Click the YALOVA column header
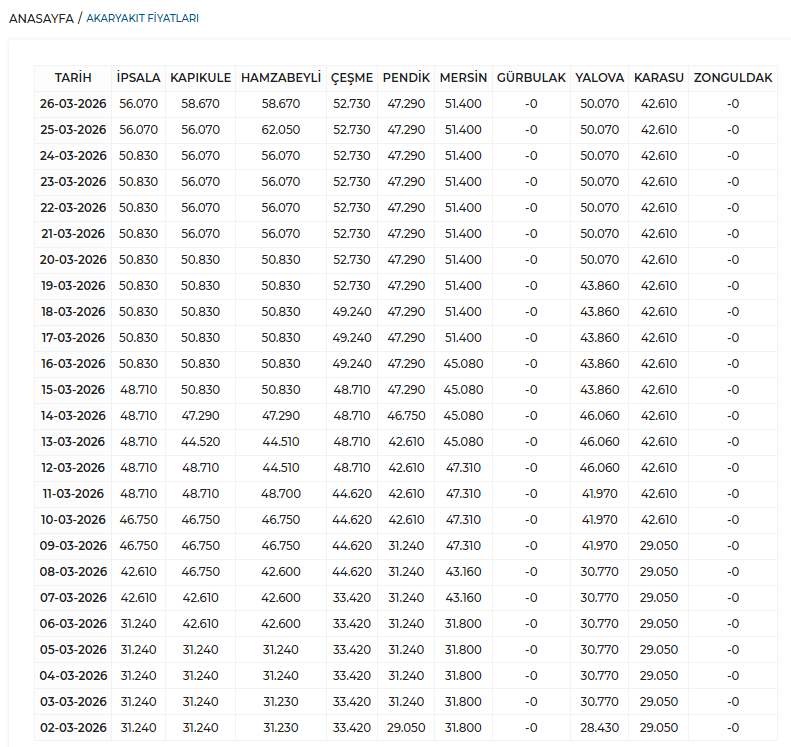 [600, 78]
